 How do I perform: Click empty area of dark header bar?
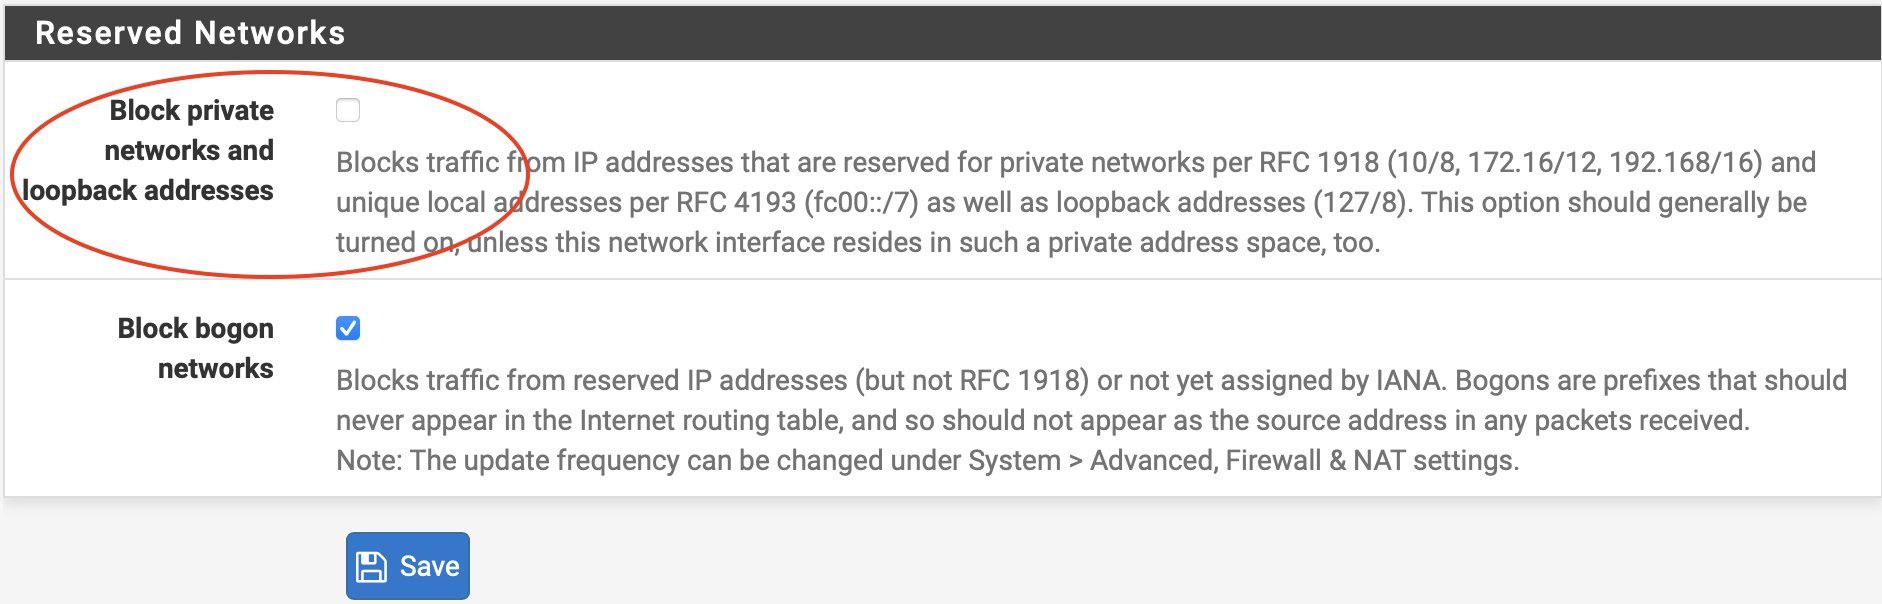tap(1100, 33)
